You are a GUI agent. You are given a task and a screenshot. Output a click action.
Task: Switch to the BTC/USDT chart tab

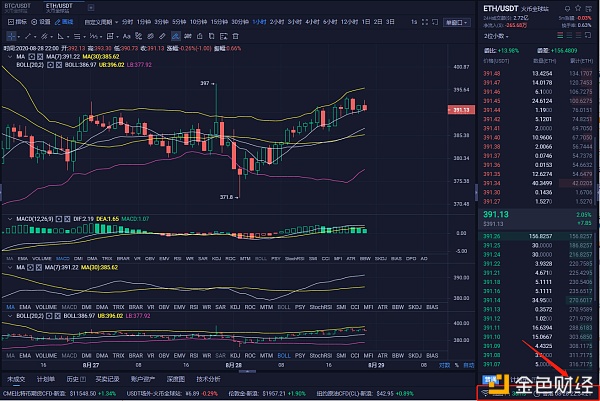tap(16, 6)
